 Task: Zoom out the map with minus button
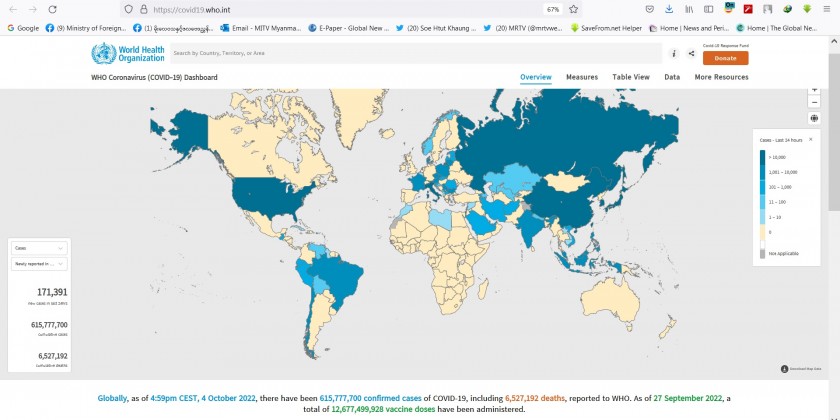(815, 102)
